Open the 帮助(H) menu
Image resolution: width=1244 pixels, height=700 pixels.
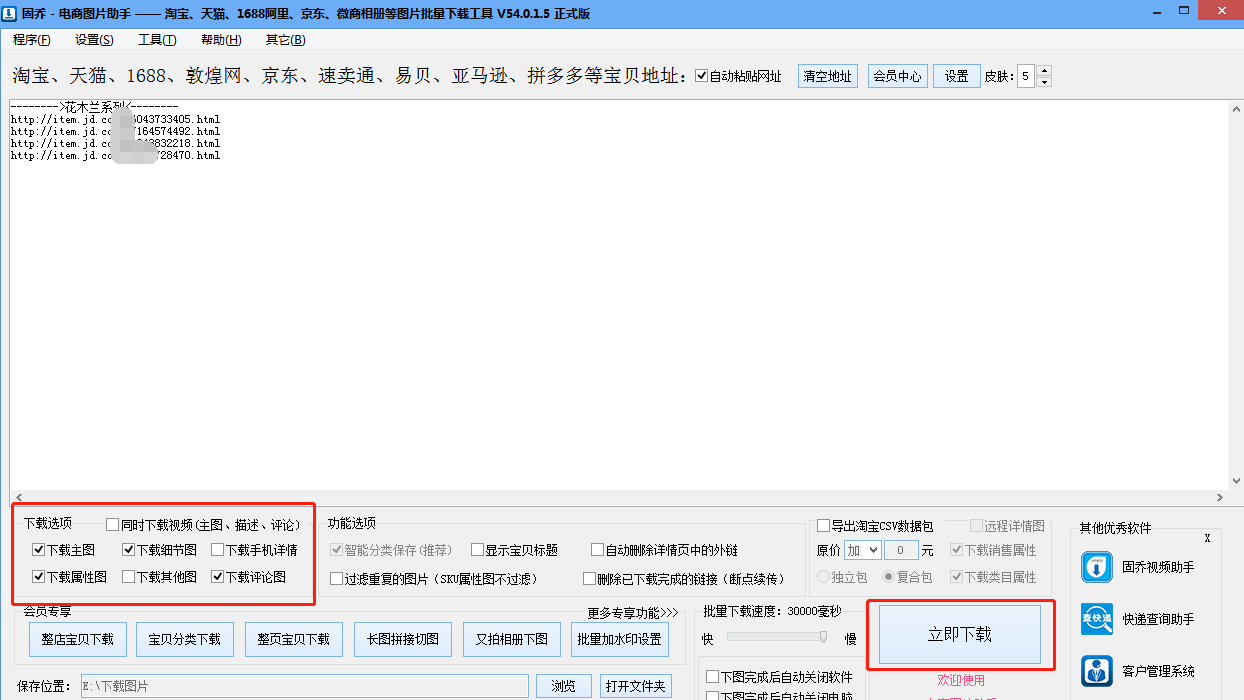click(x=221, y=40)
